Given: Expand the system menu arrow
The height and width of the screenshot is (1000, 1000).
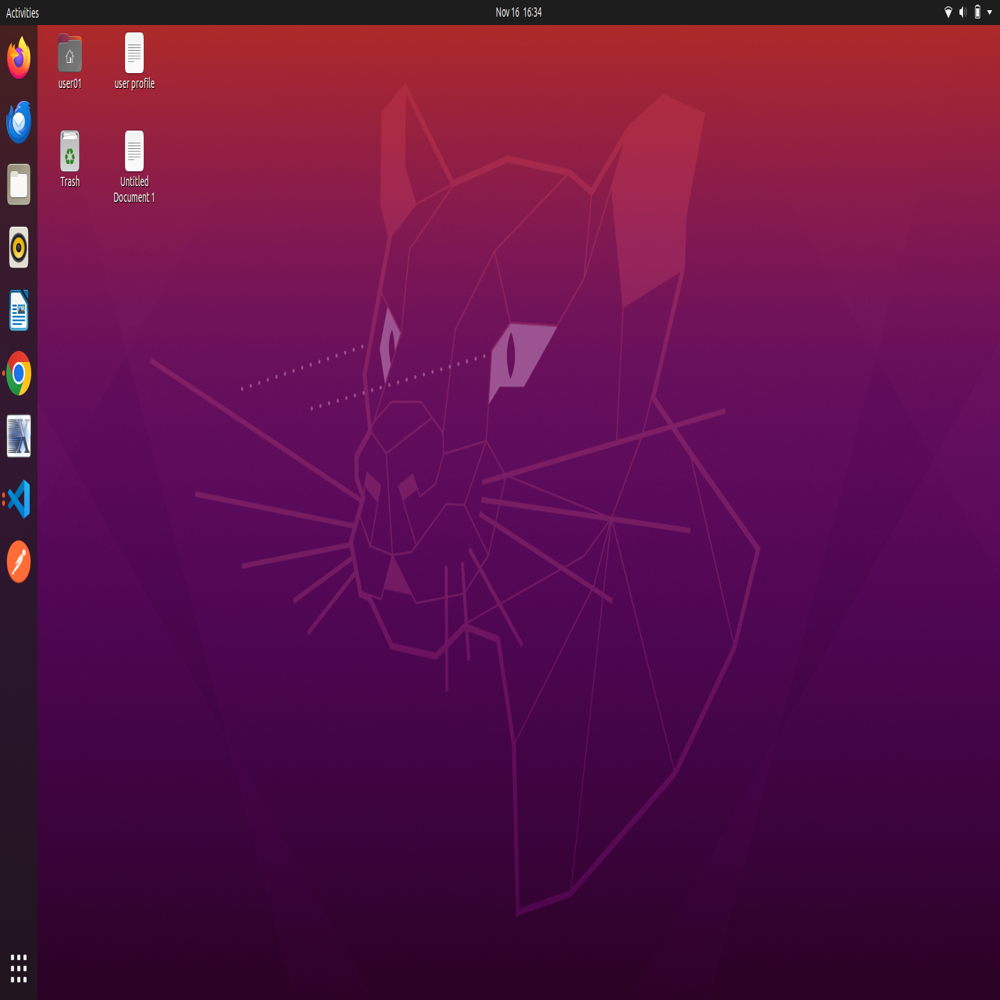Looking at the screenshot, I should [x=990, y=12].
